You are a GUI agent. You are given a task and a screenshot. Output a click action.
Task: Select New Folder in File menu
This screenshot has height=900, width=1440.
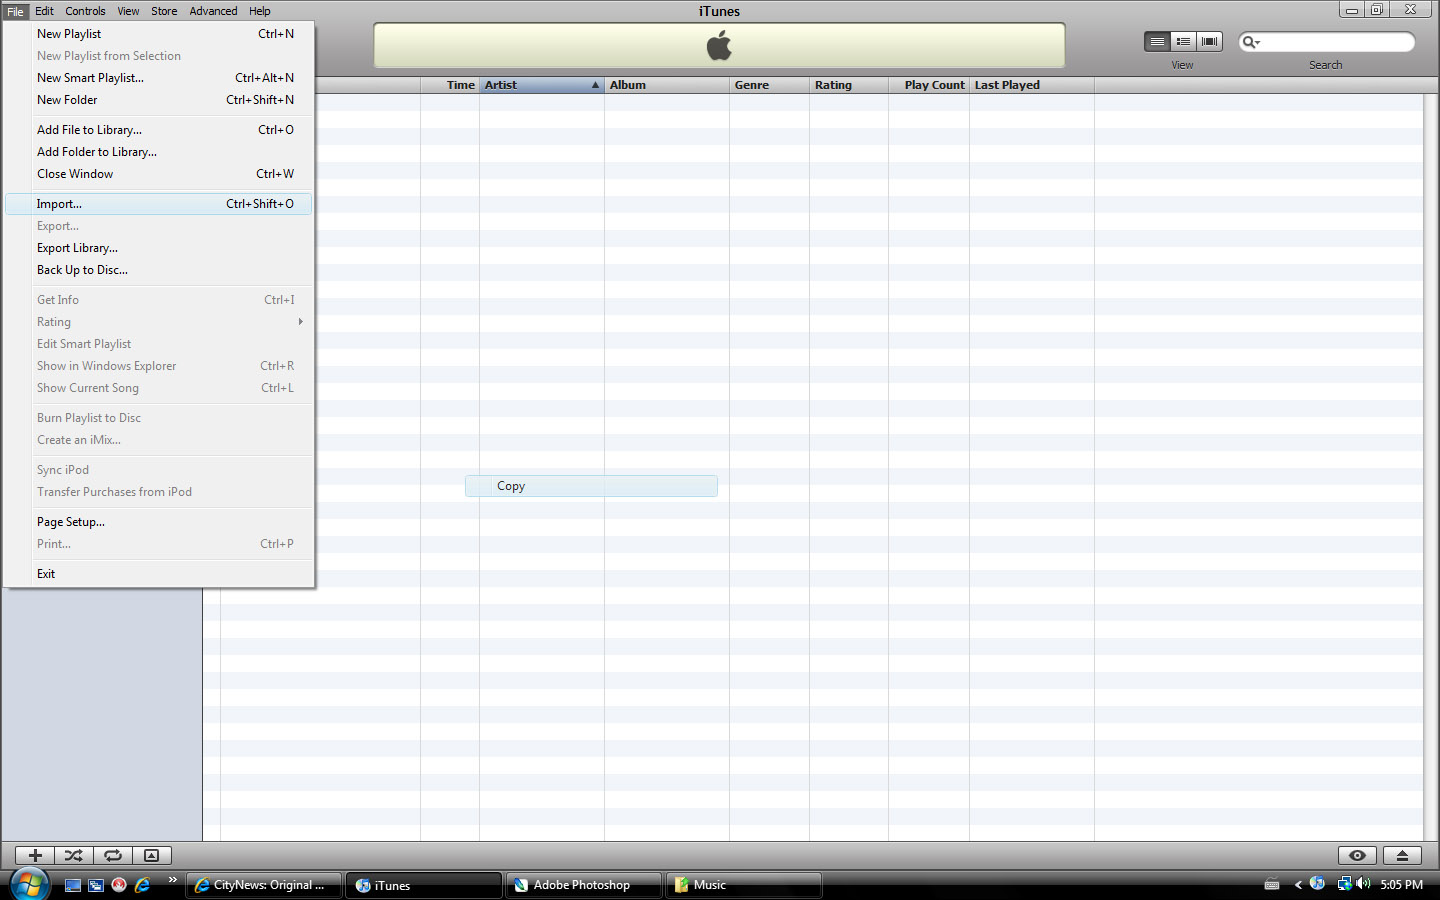[159, 100]
